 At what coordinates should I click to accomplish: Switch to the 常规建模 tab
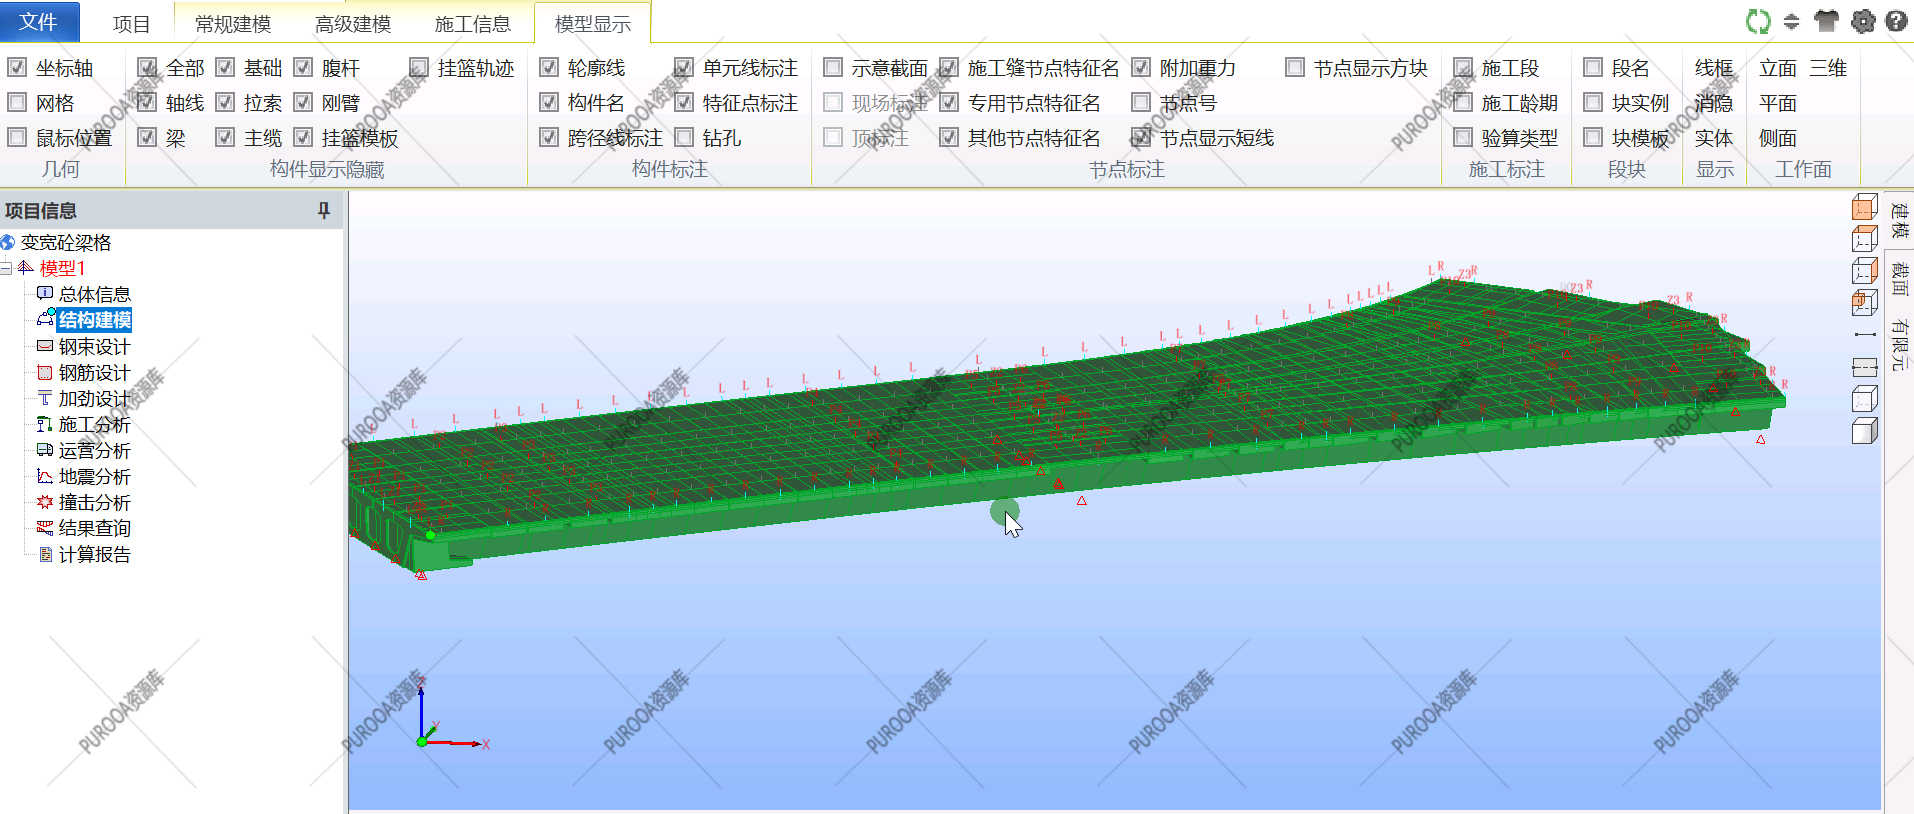(233, 24)
